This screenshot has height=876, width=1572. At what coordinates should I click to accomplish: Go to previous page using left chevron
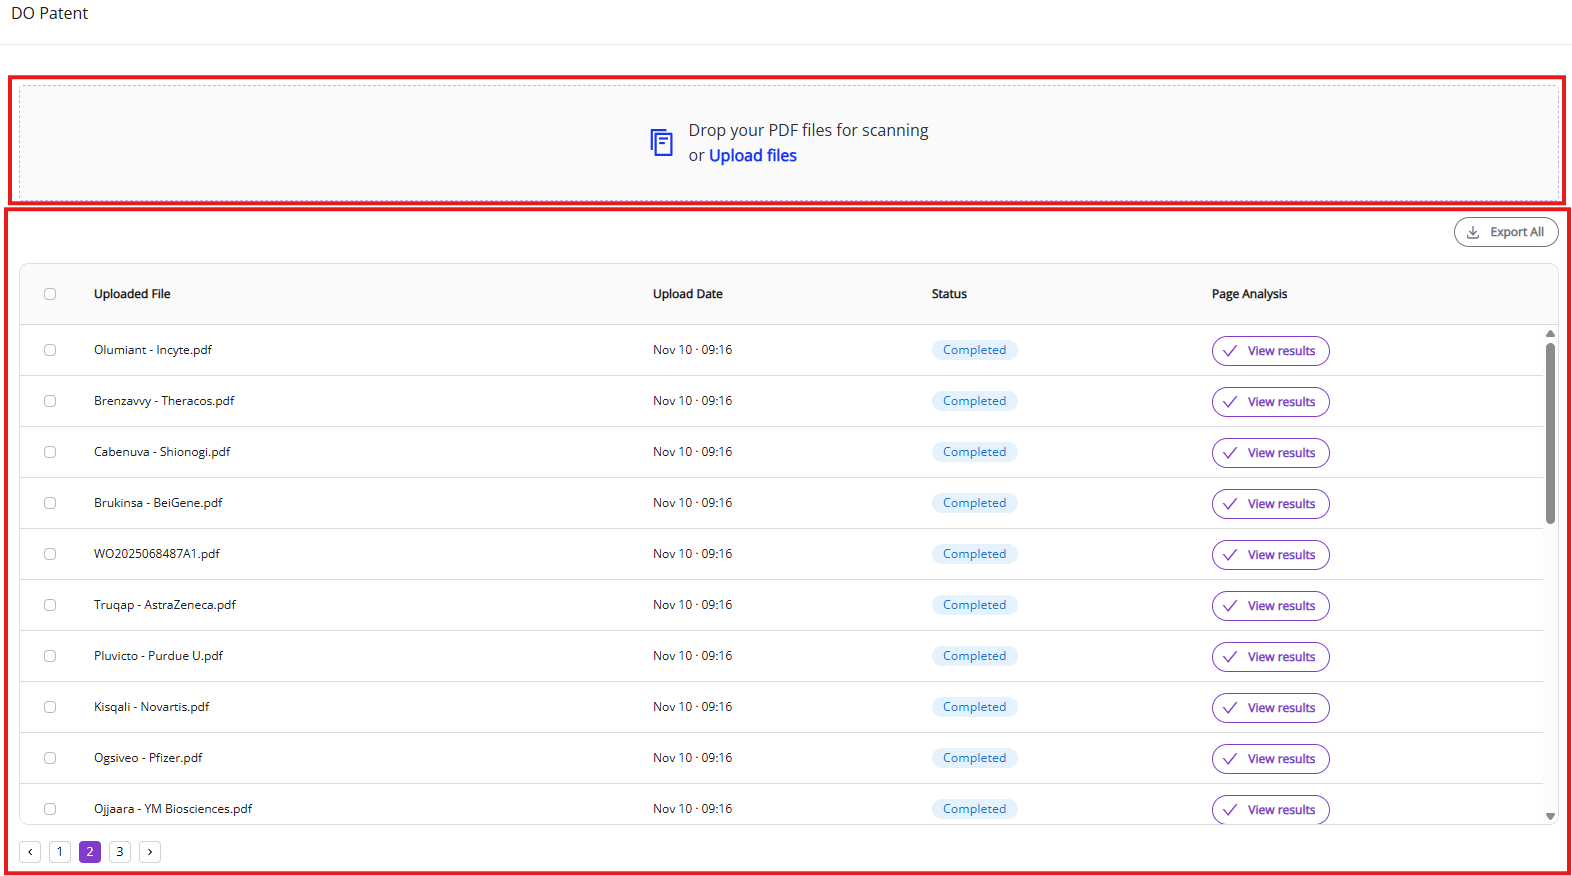click(30, 852)
